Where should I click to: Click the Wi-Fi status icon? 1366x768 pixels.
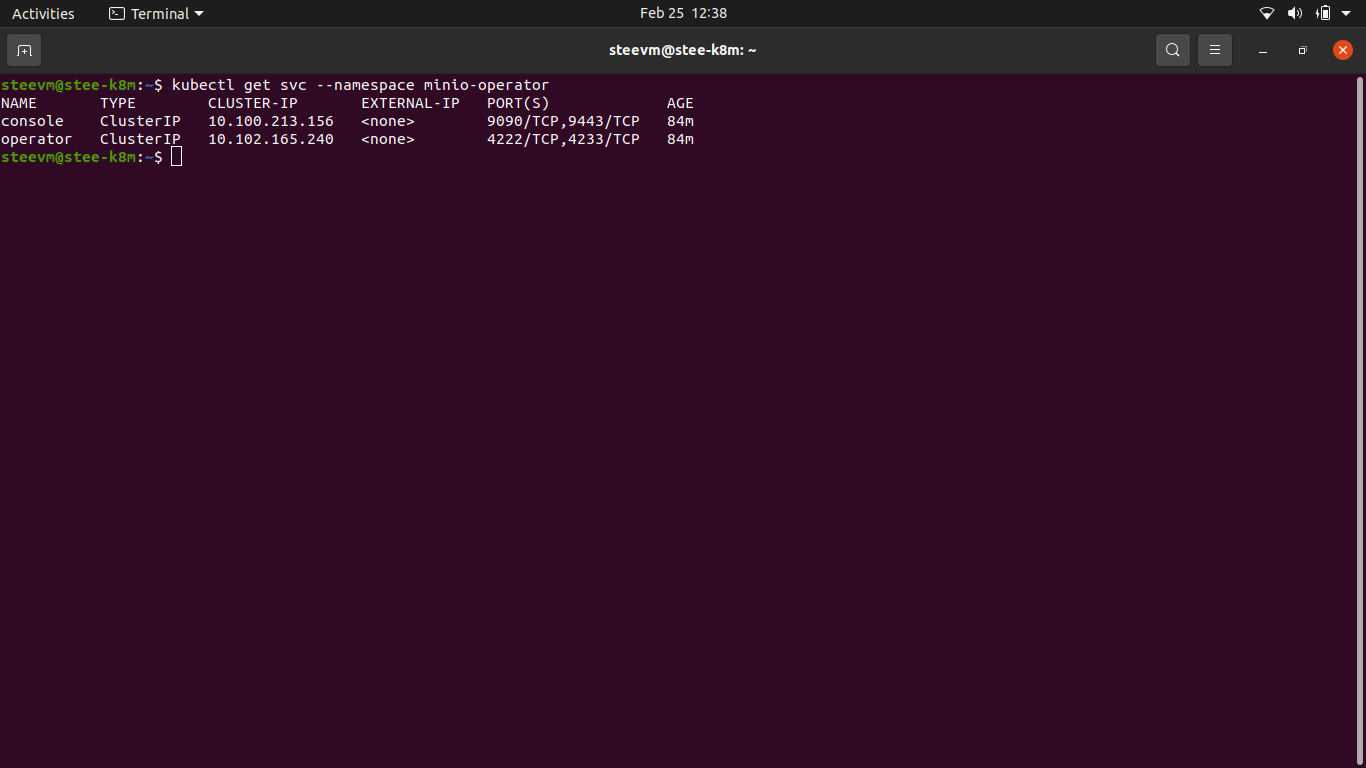point(1266,13)
